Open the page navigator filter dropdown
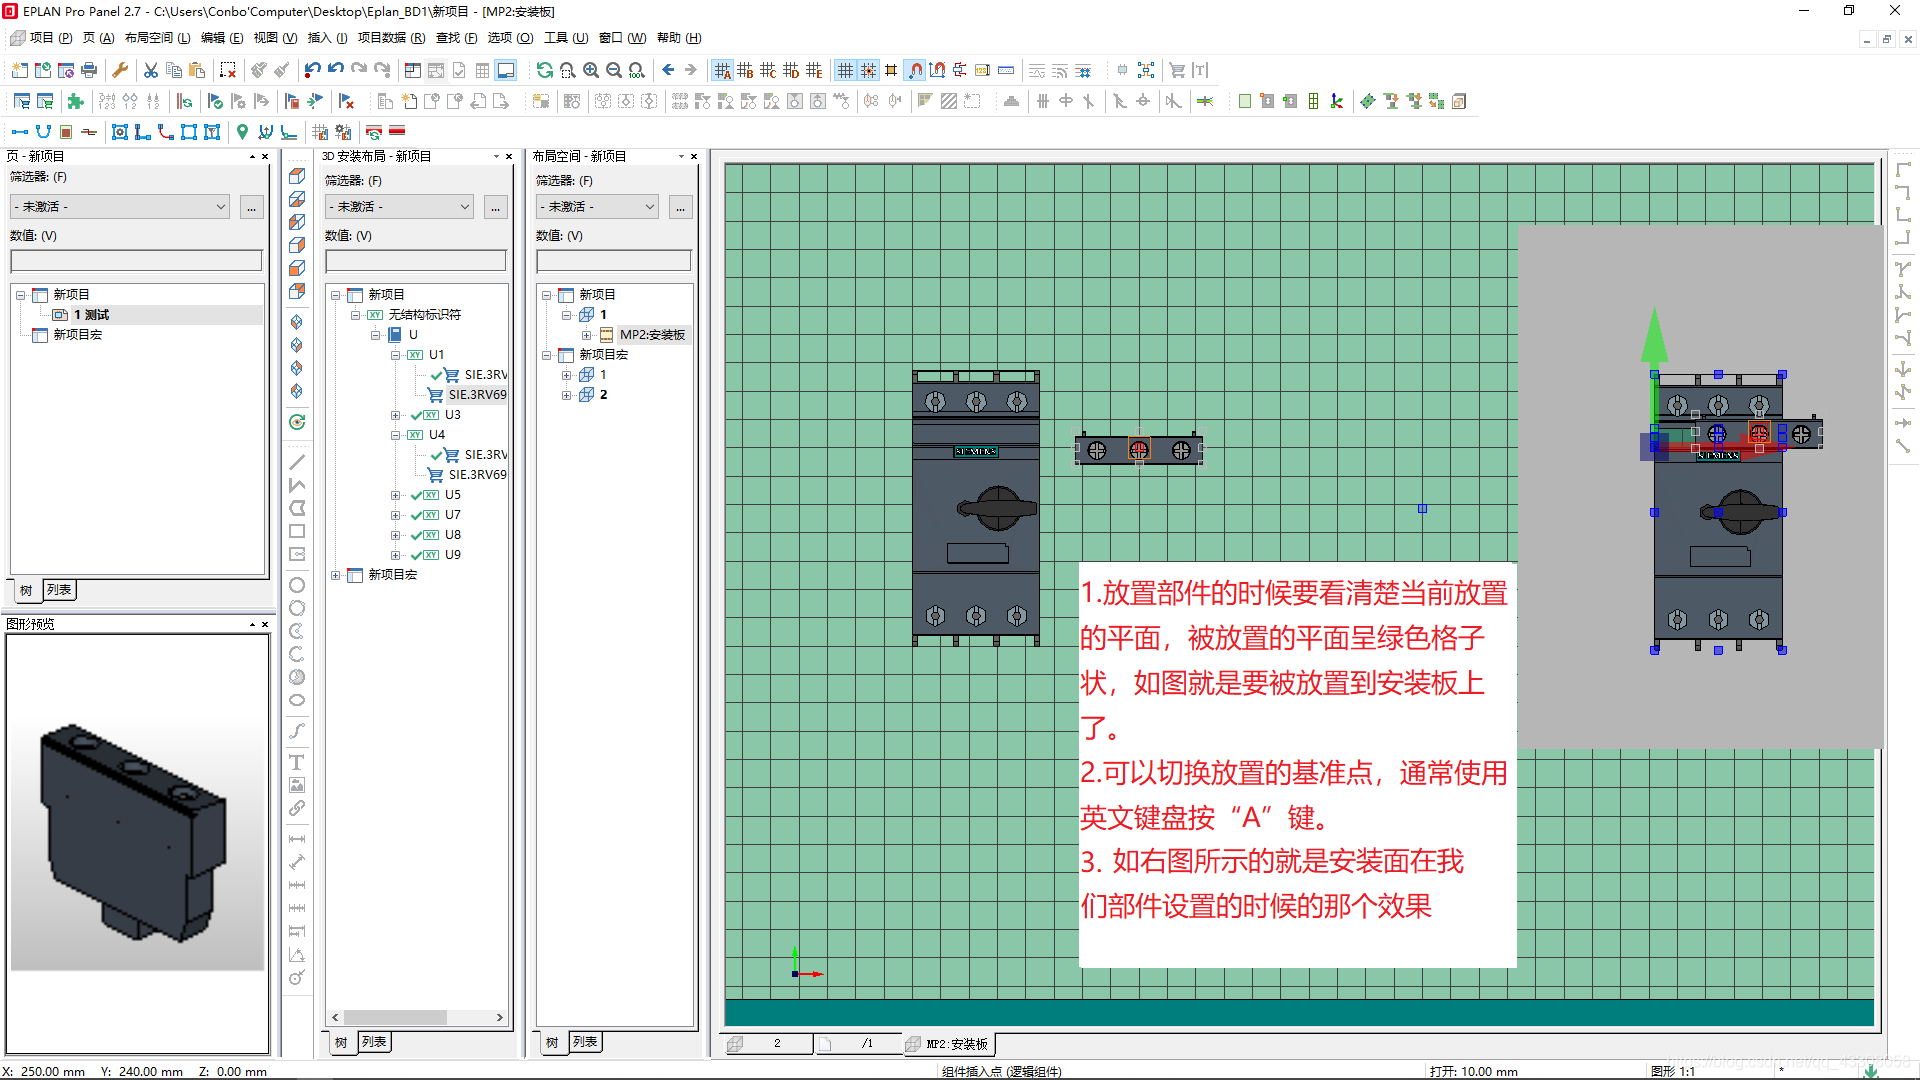 point(221,207)
